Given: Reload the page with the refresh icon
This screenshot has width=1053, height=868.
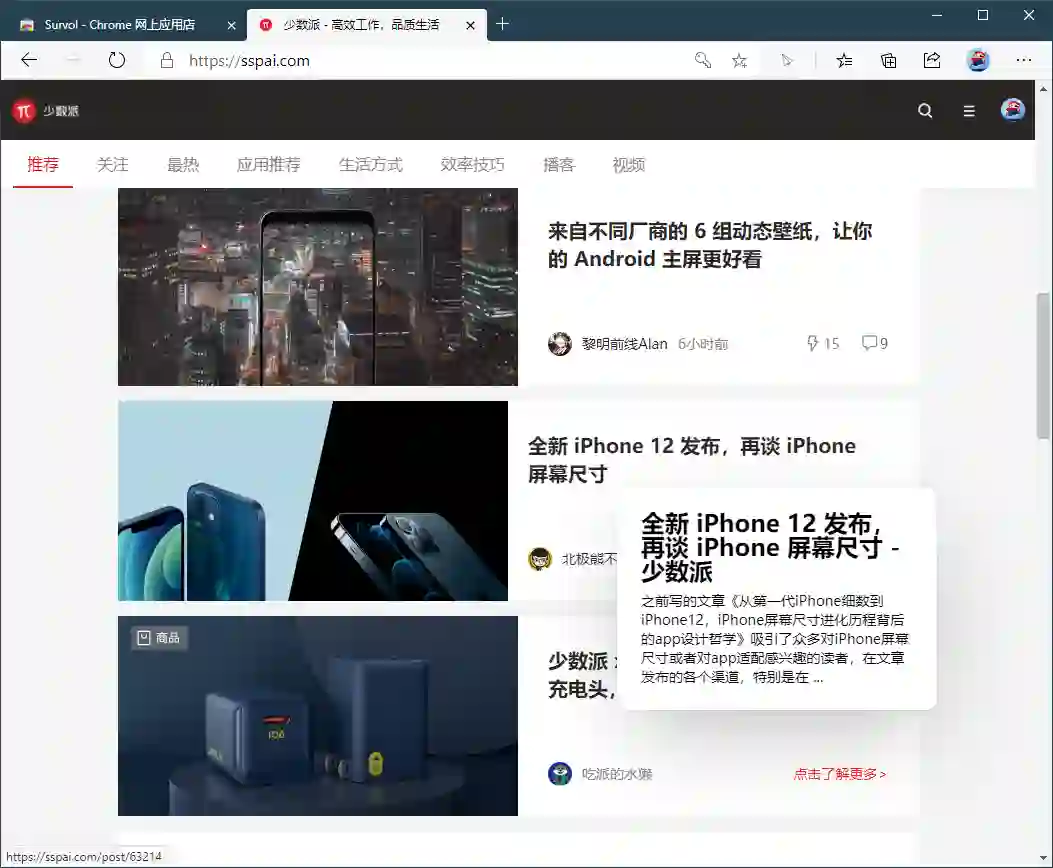Looking at the screenshot, I should tap(117, 60).
